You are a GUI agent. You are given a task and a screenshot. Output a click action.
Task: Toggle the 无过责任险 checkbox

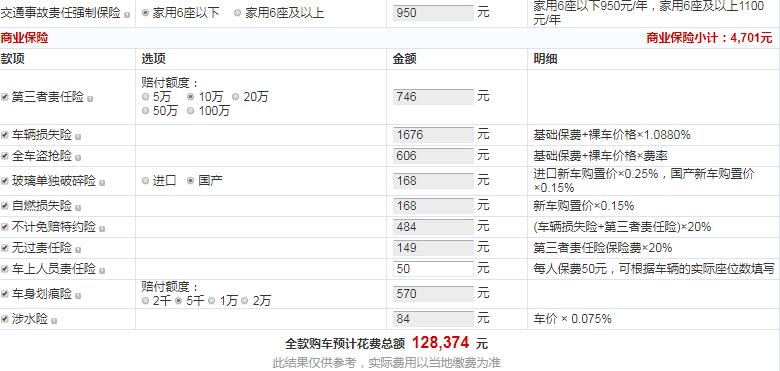[4, 248]
